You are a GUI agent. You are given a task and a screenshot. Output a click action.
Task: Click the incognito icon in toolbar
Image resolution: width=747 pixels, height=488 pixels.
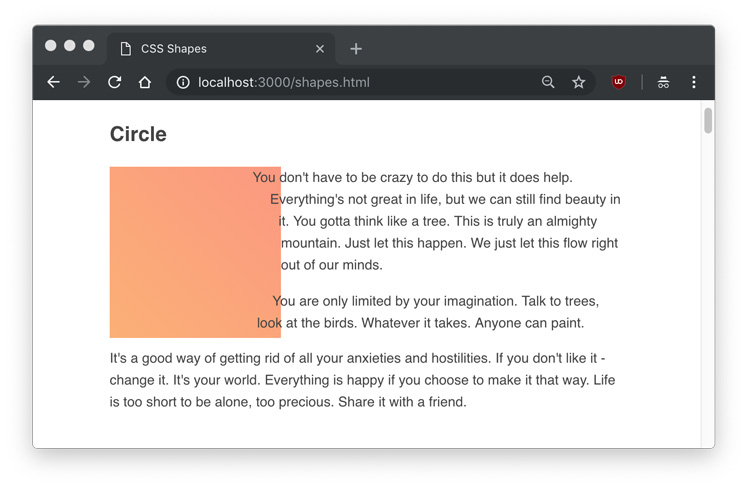click(x=663, y=82)
